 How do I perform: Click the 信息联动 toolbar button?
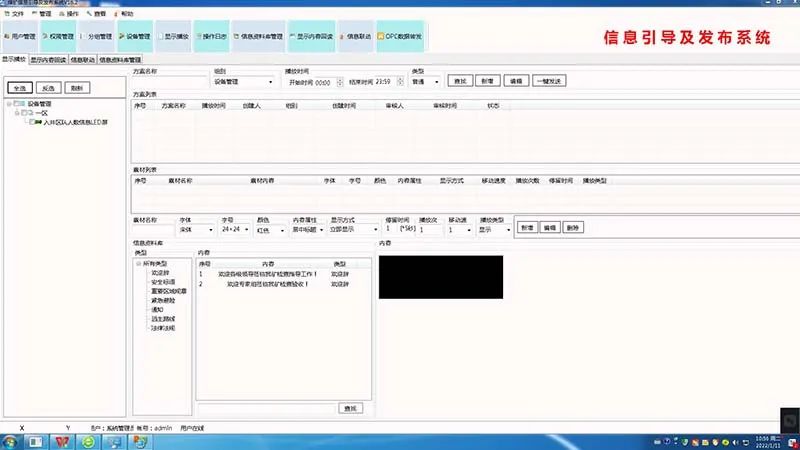click(356, 36)
